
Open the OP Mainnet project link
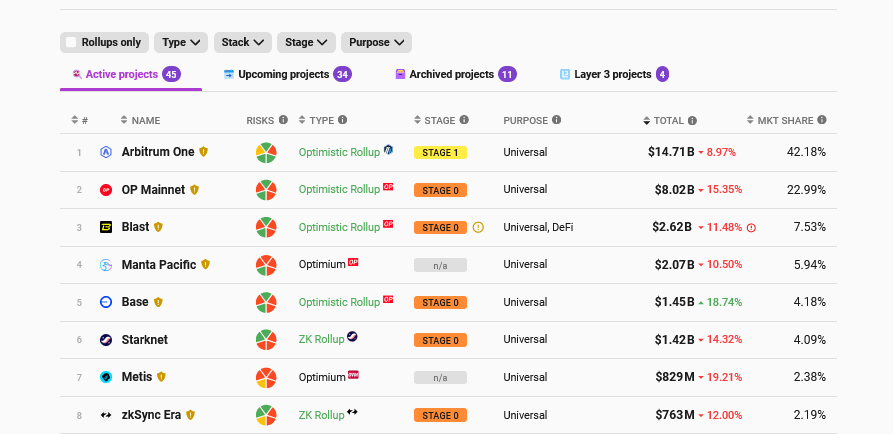[x=153, y=190]
